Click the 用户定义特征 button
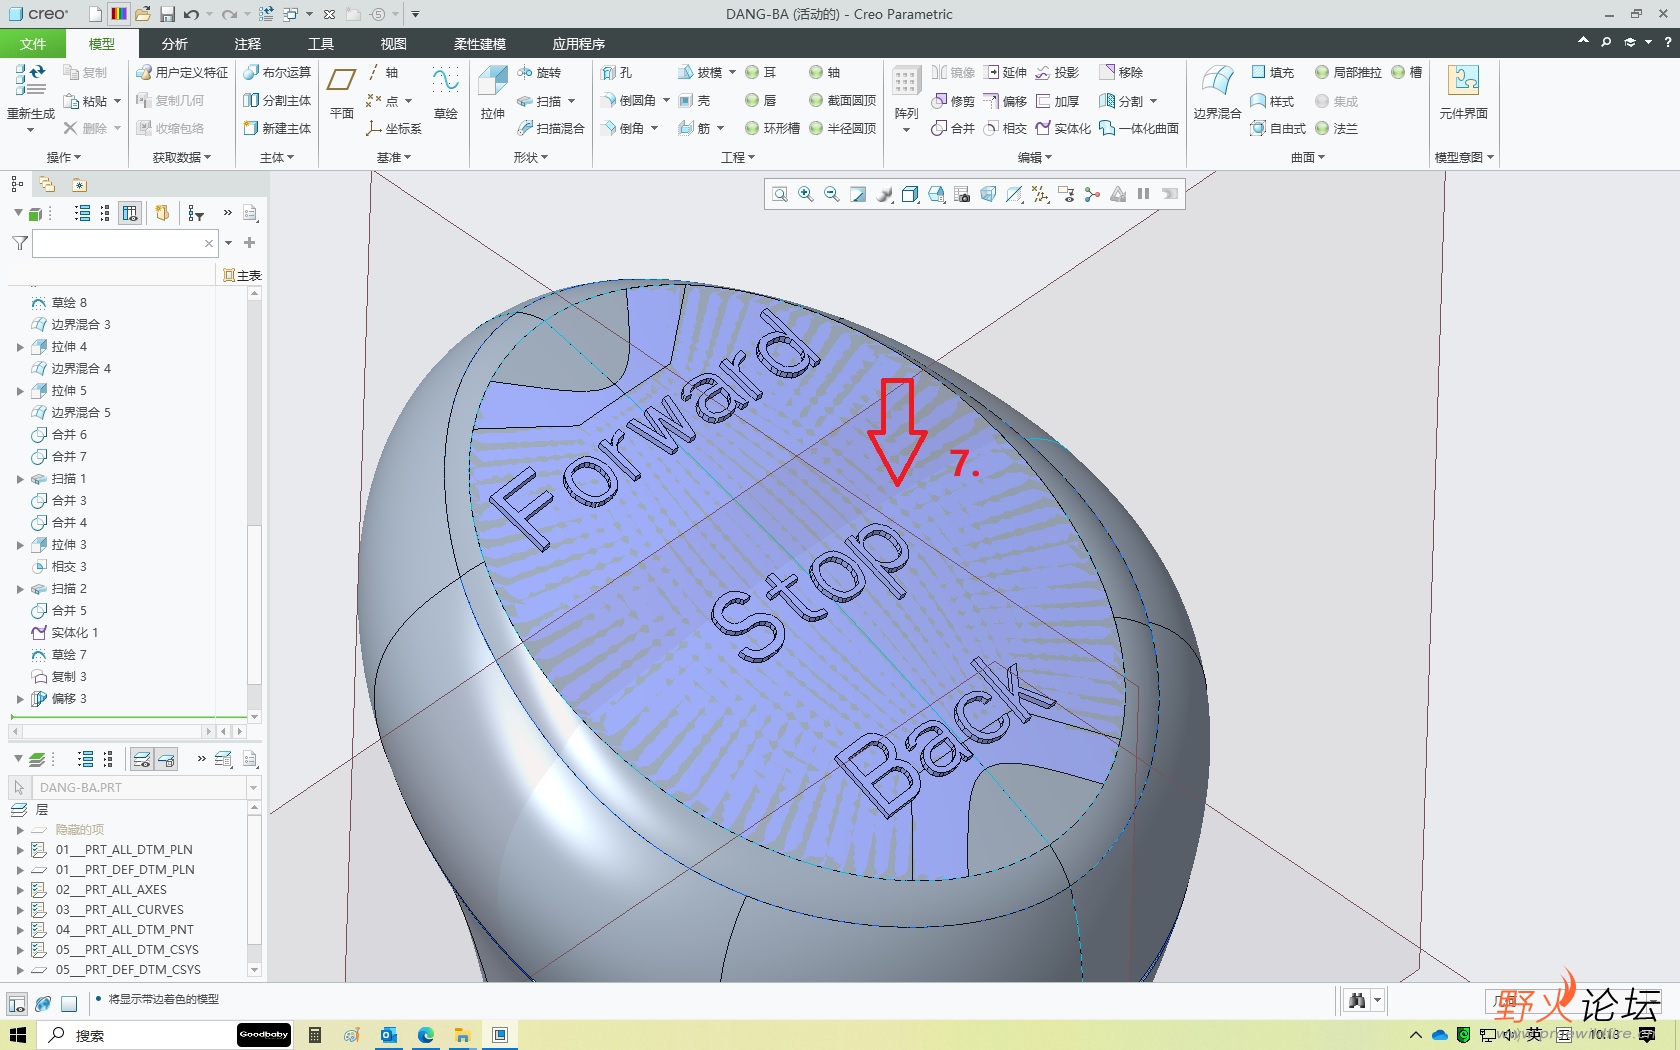This screenshot has height=1050, width=1680. point(182,72)
